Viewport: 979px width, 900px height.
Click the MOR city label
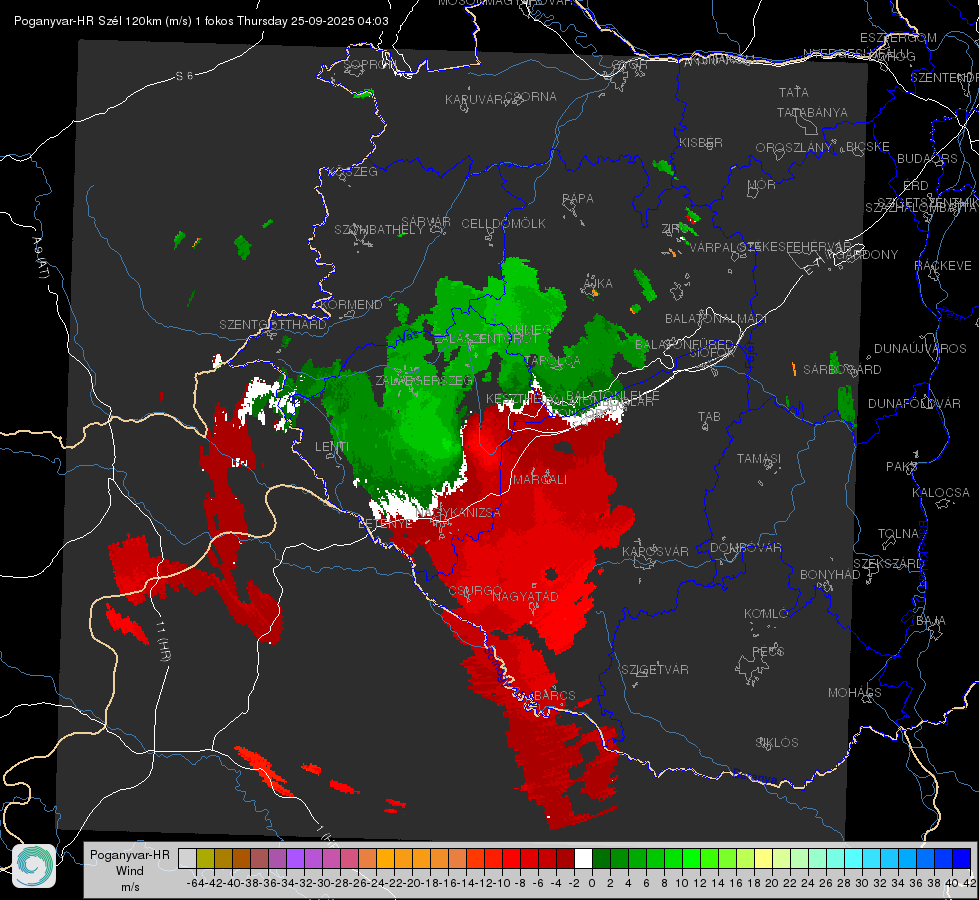[x=762, y=185]
